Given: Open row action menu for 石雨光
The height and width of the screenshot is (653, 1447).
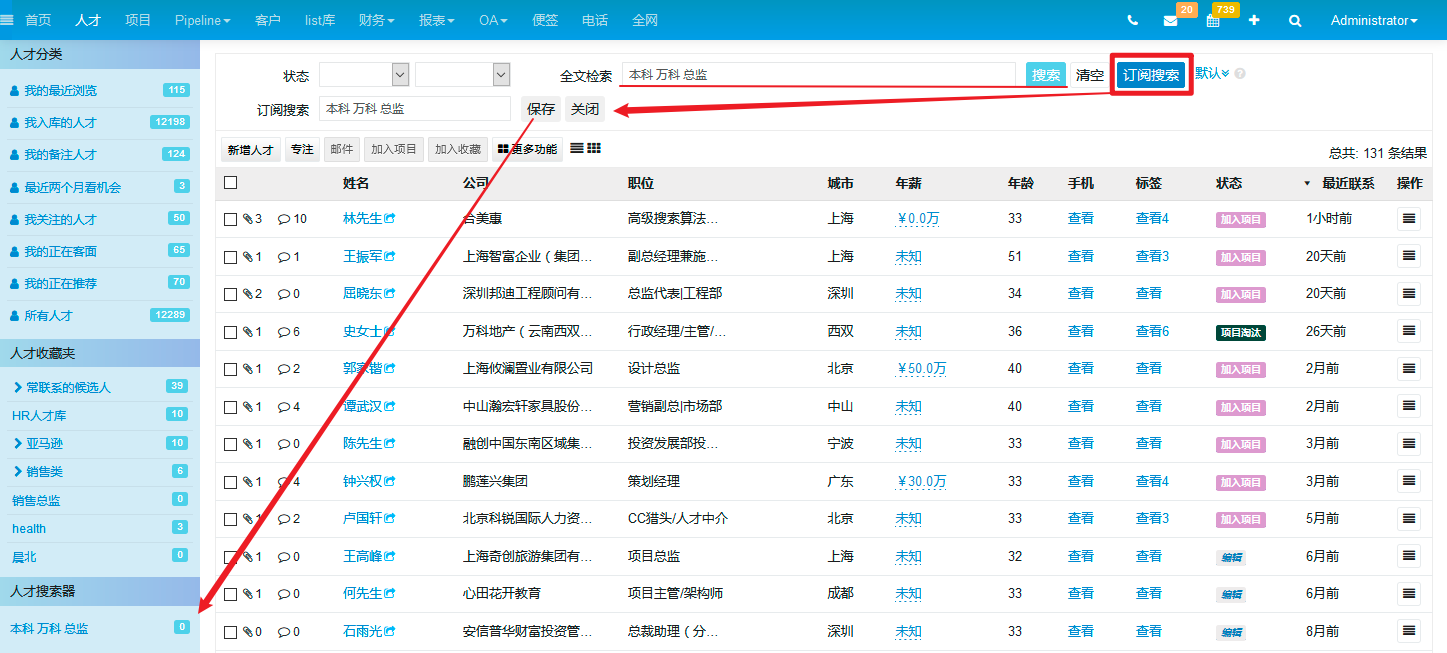Looking at the screenshot, I should 1409,631.
